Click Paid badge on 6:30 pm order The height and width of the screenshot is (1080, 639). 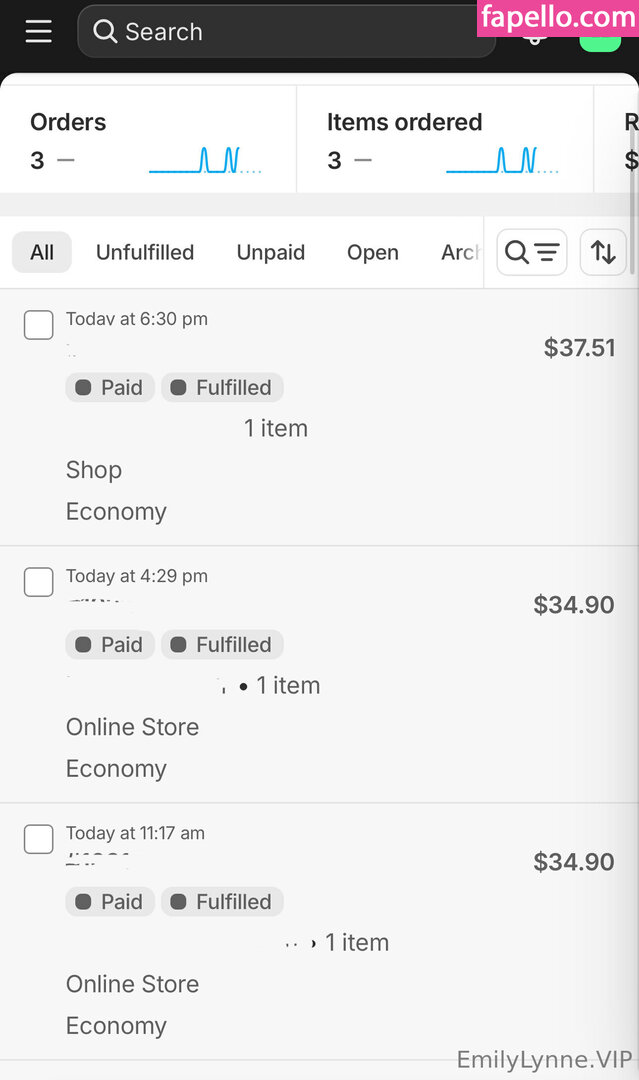pos(110,388)
